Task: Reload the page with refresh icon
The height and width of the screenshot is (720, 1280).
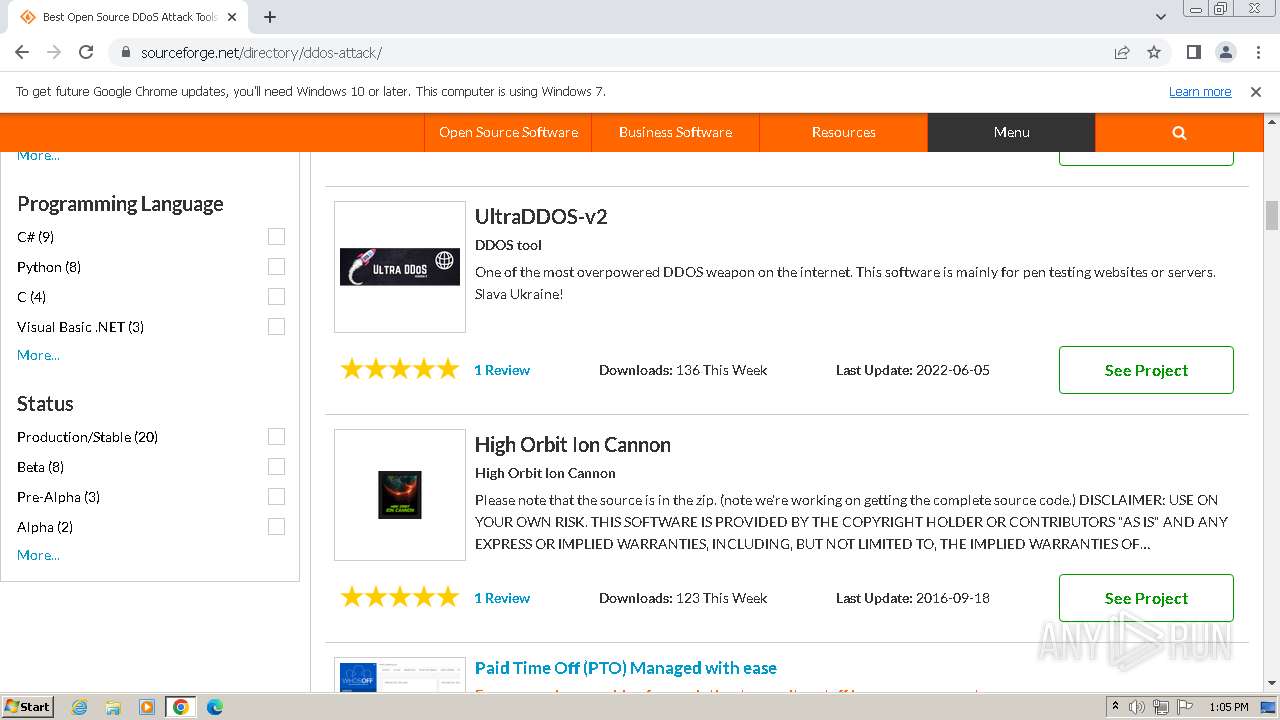Action: tap(86, 52)
